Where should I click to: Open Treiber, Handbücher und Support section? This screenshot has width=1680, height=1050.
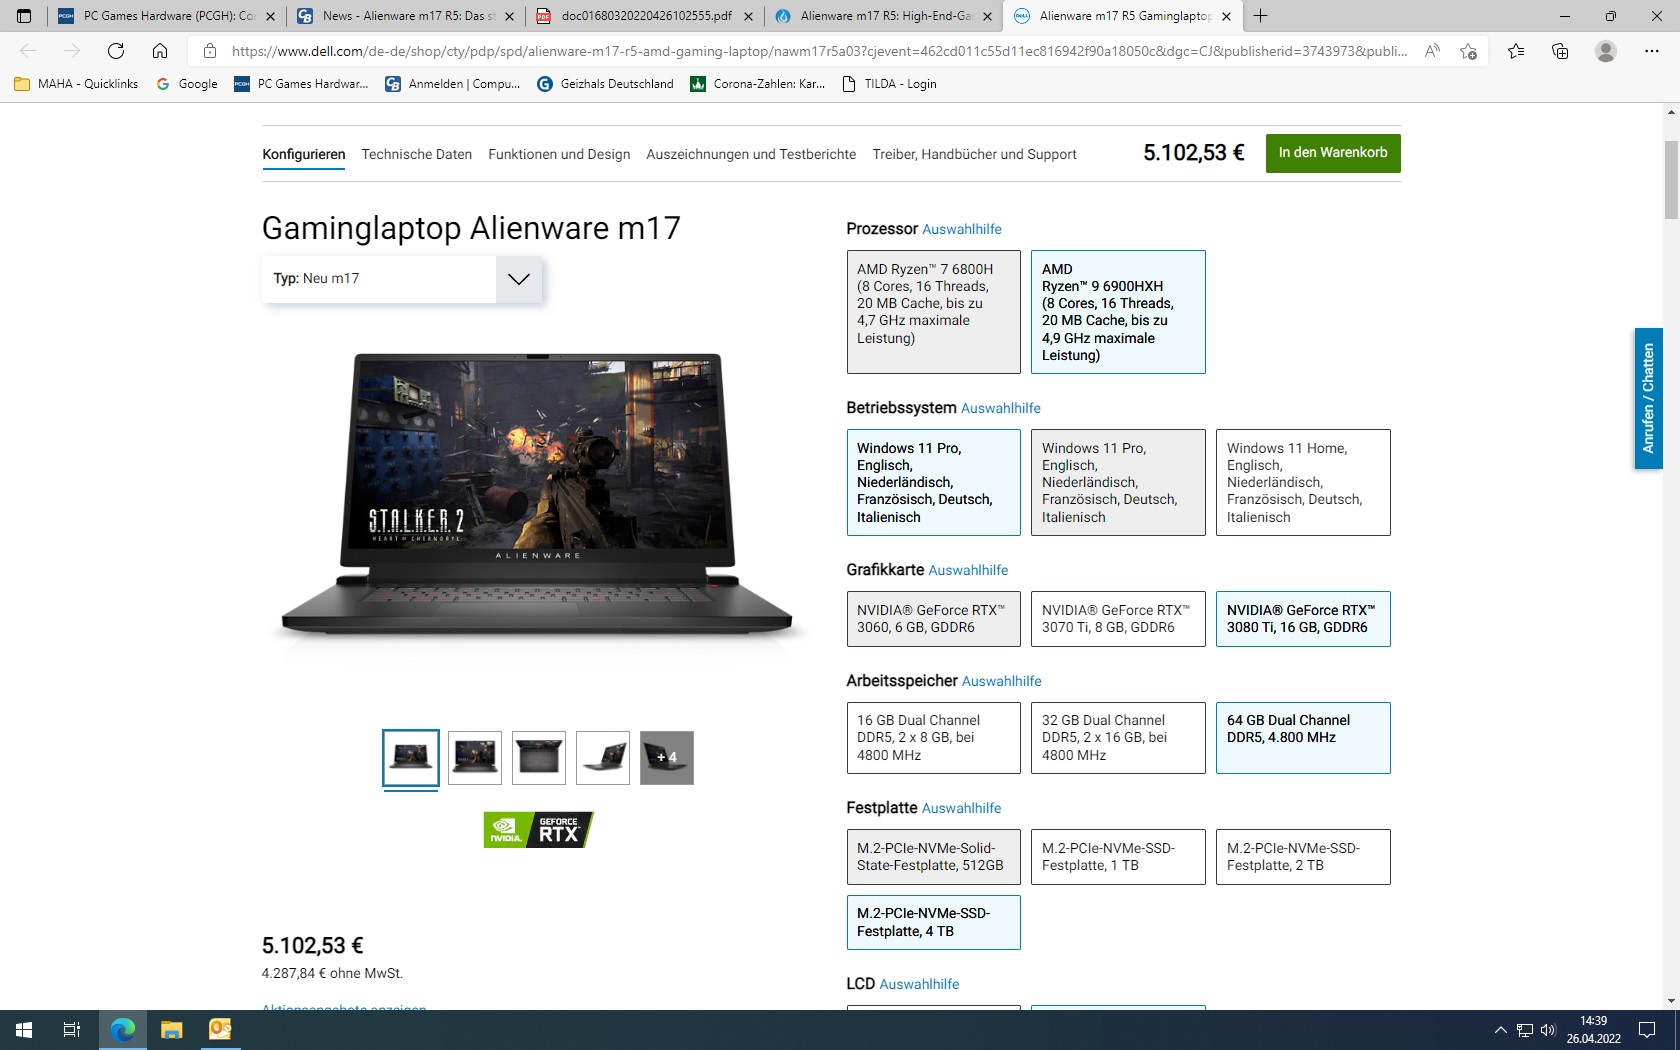[x=974, y=154]
